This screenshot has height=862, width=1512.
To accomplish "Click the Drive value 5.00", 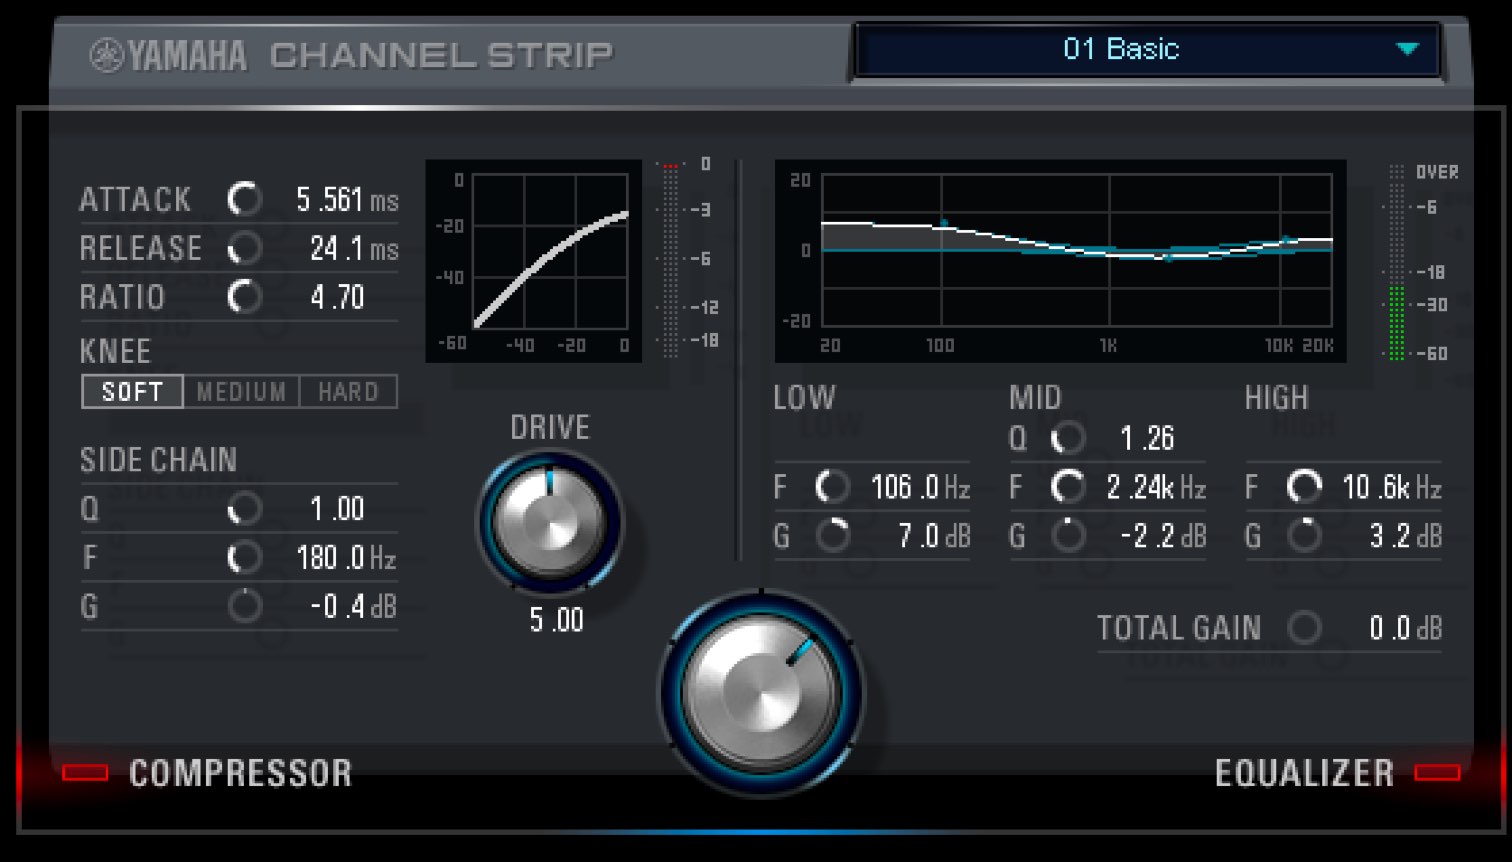I will pyautogui.click(x=556, y=620).
